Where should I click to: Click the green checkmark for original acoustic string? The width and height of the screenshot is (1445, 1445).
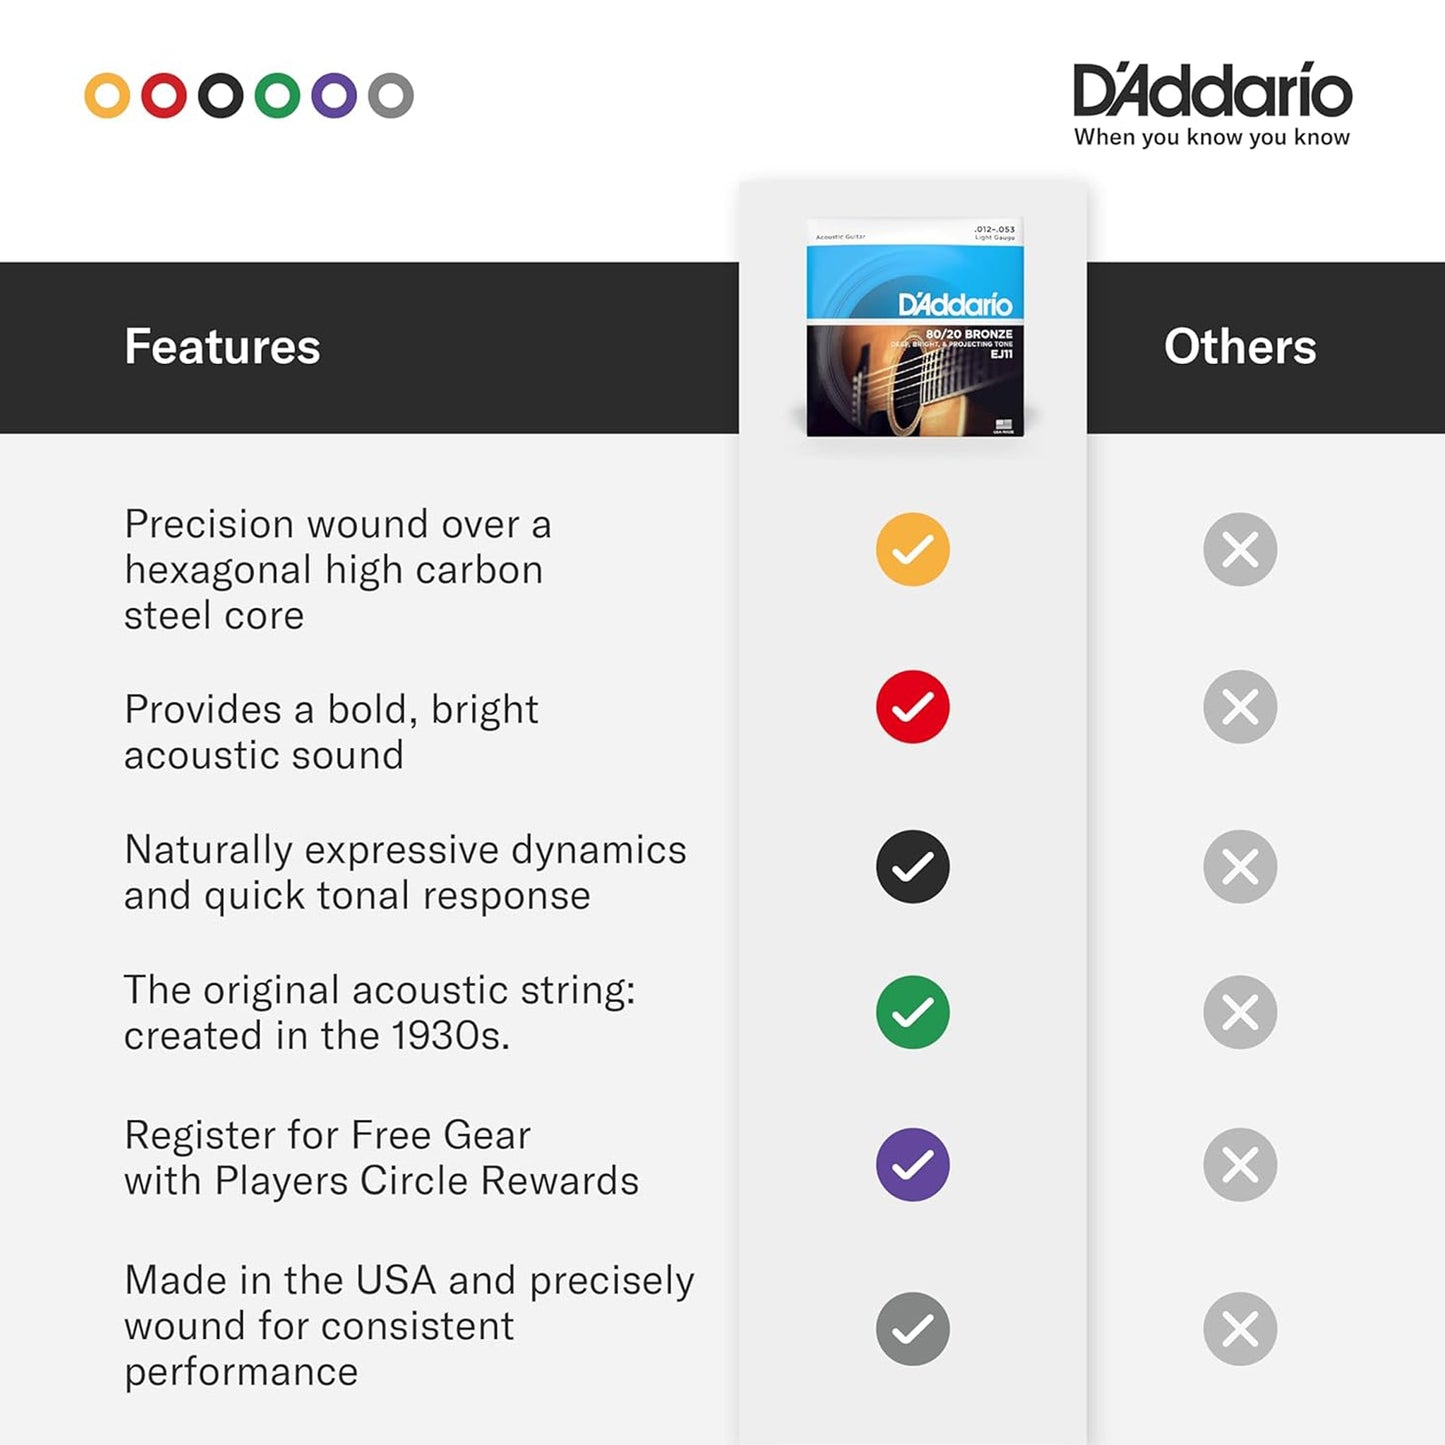[x=912, y=1012]
